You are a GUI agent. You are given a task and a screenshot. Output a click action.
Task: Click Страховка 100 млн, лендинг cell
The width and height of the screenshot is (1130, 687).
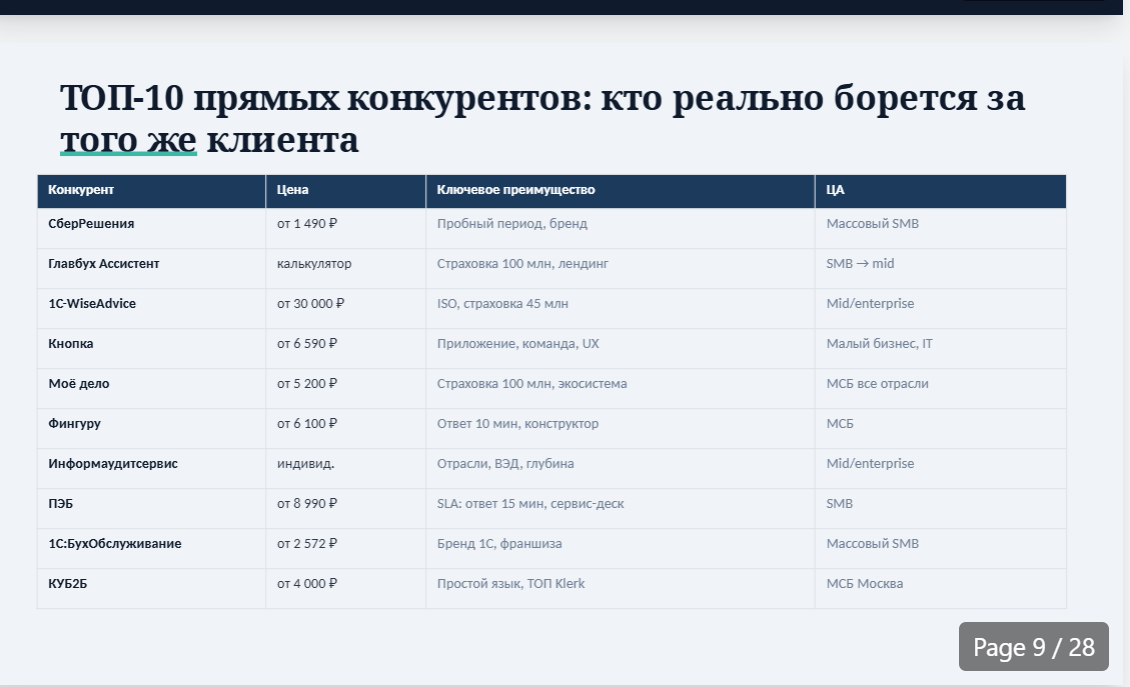(620, 269)
